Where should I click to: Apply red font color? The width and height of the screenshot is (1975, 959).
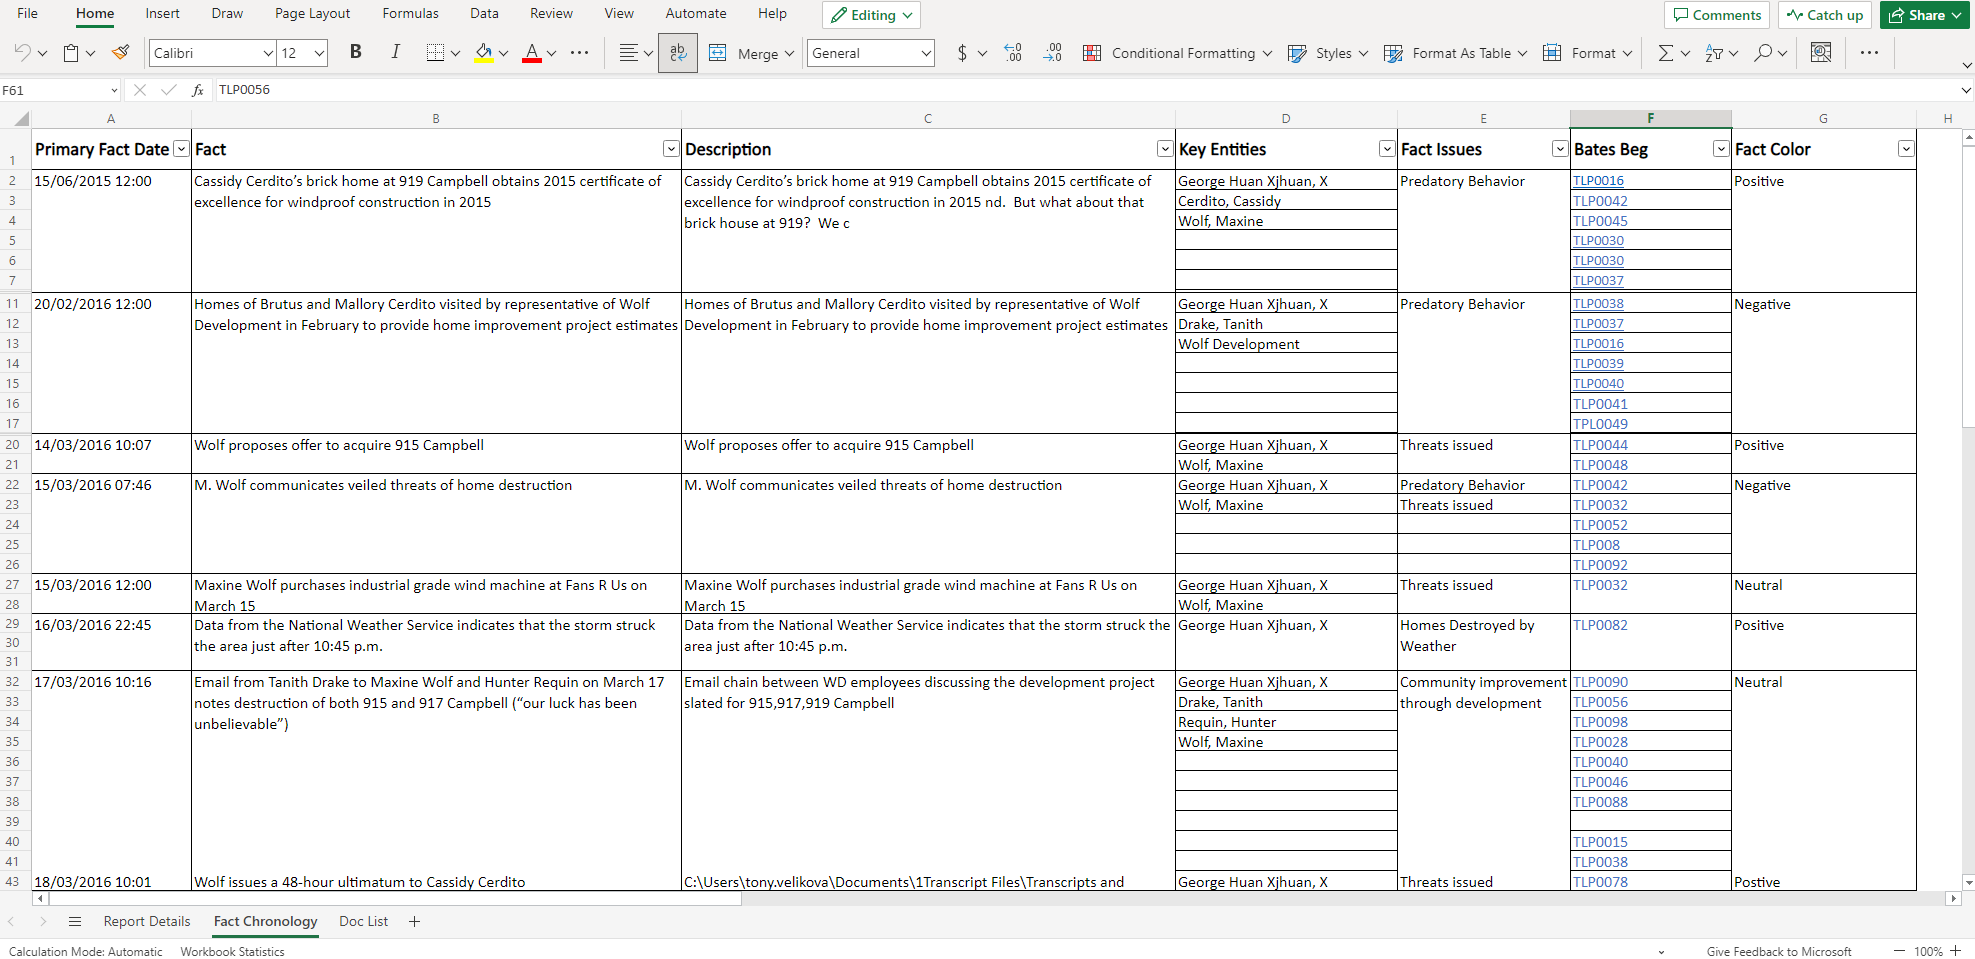pyautogui.click(x=532, y=53)
